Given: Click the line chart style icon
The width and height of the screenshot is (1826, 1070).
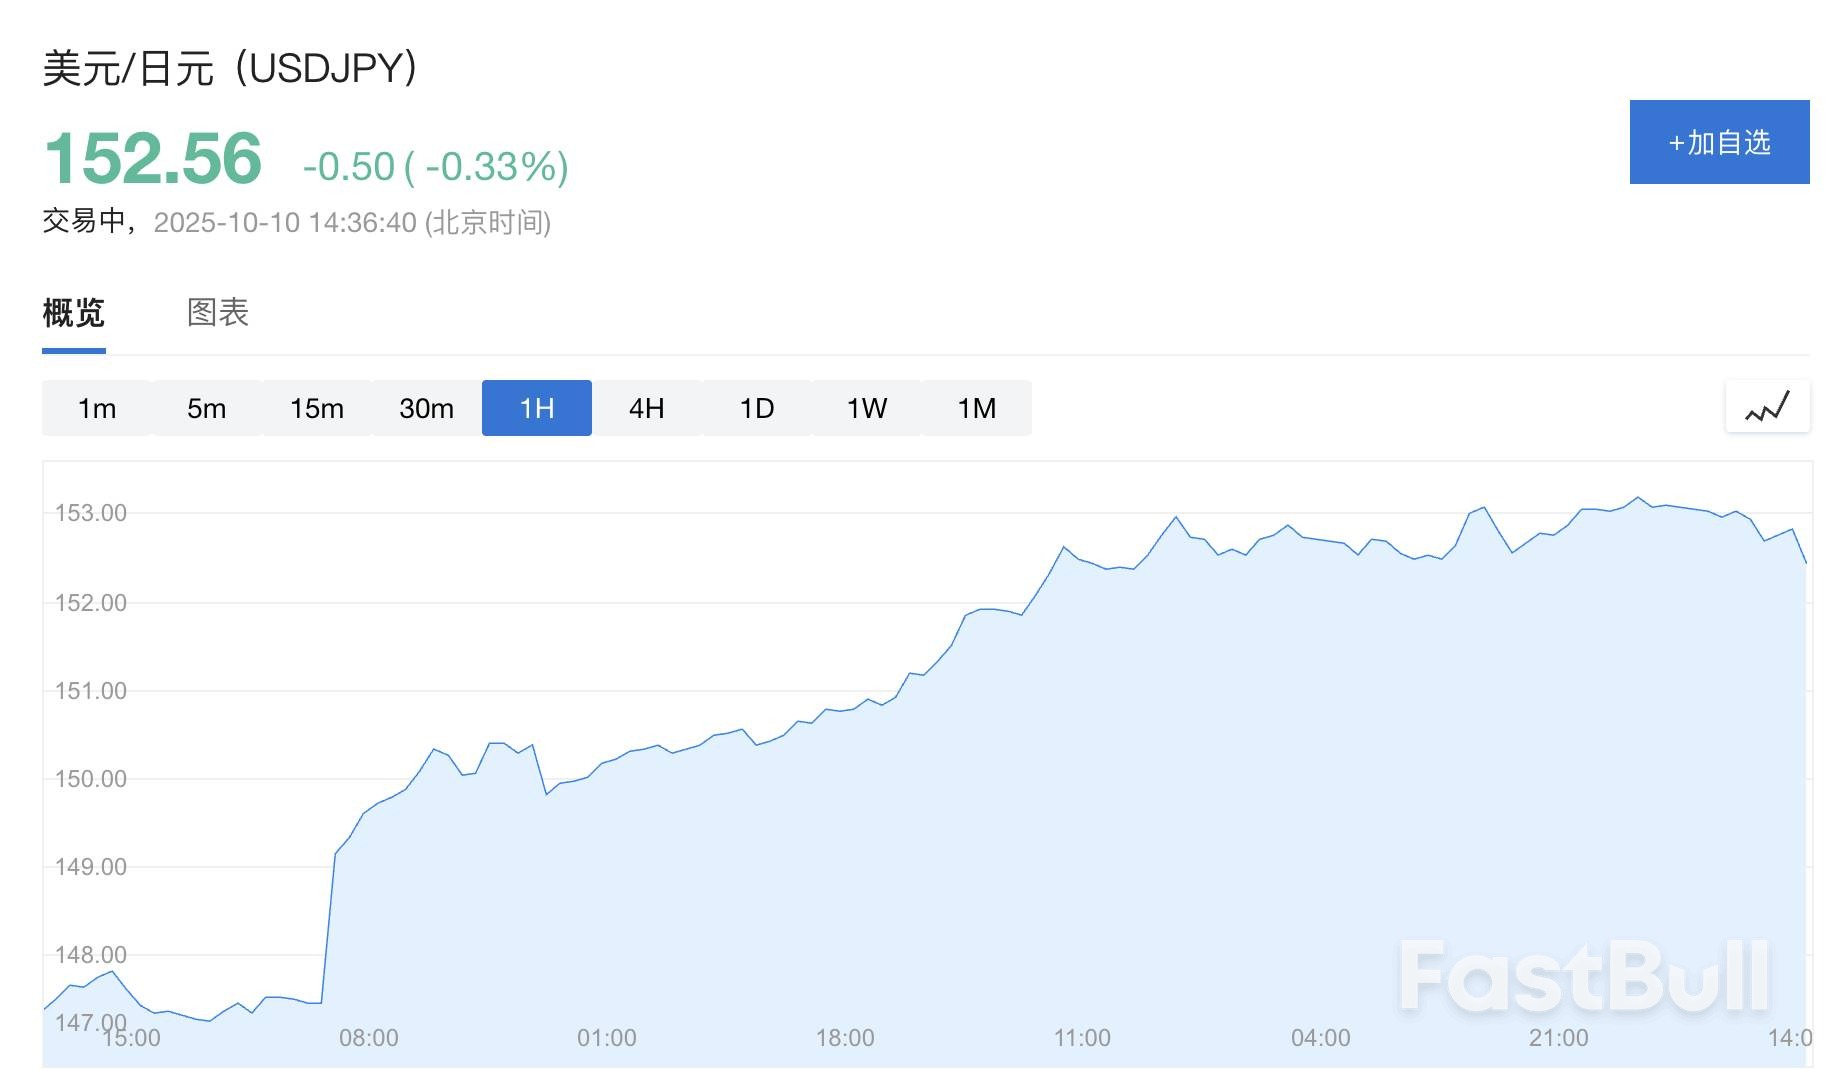Looking at the screenshot, I should (x=1767, y=407).
